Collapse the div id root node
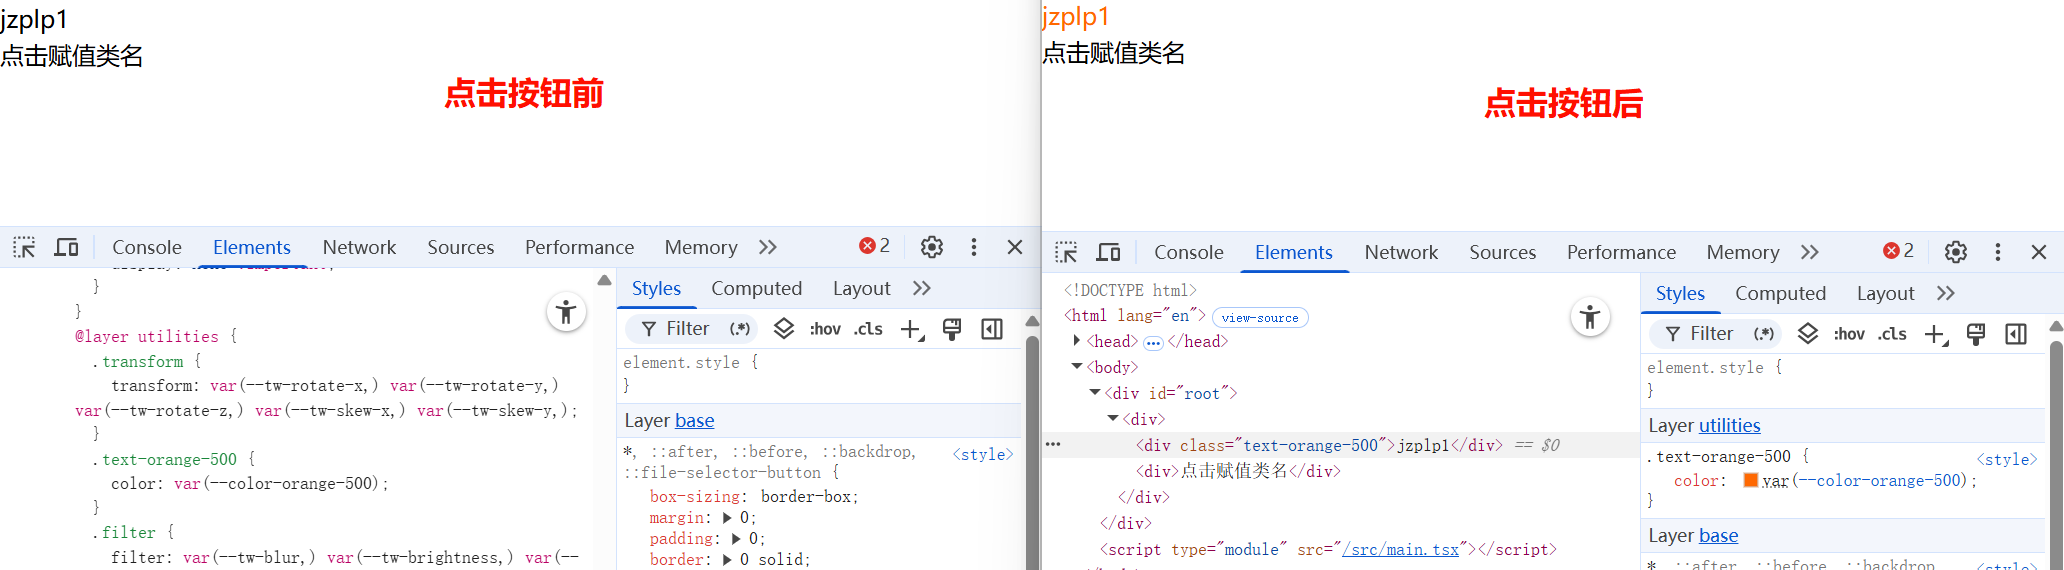The width and height of the screenshot is (2064, 570). click(1095, 393)
